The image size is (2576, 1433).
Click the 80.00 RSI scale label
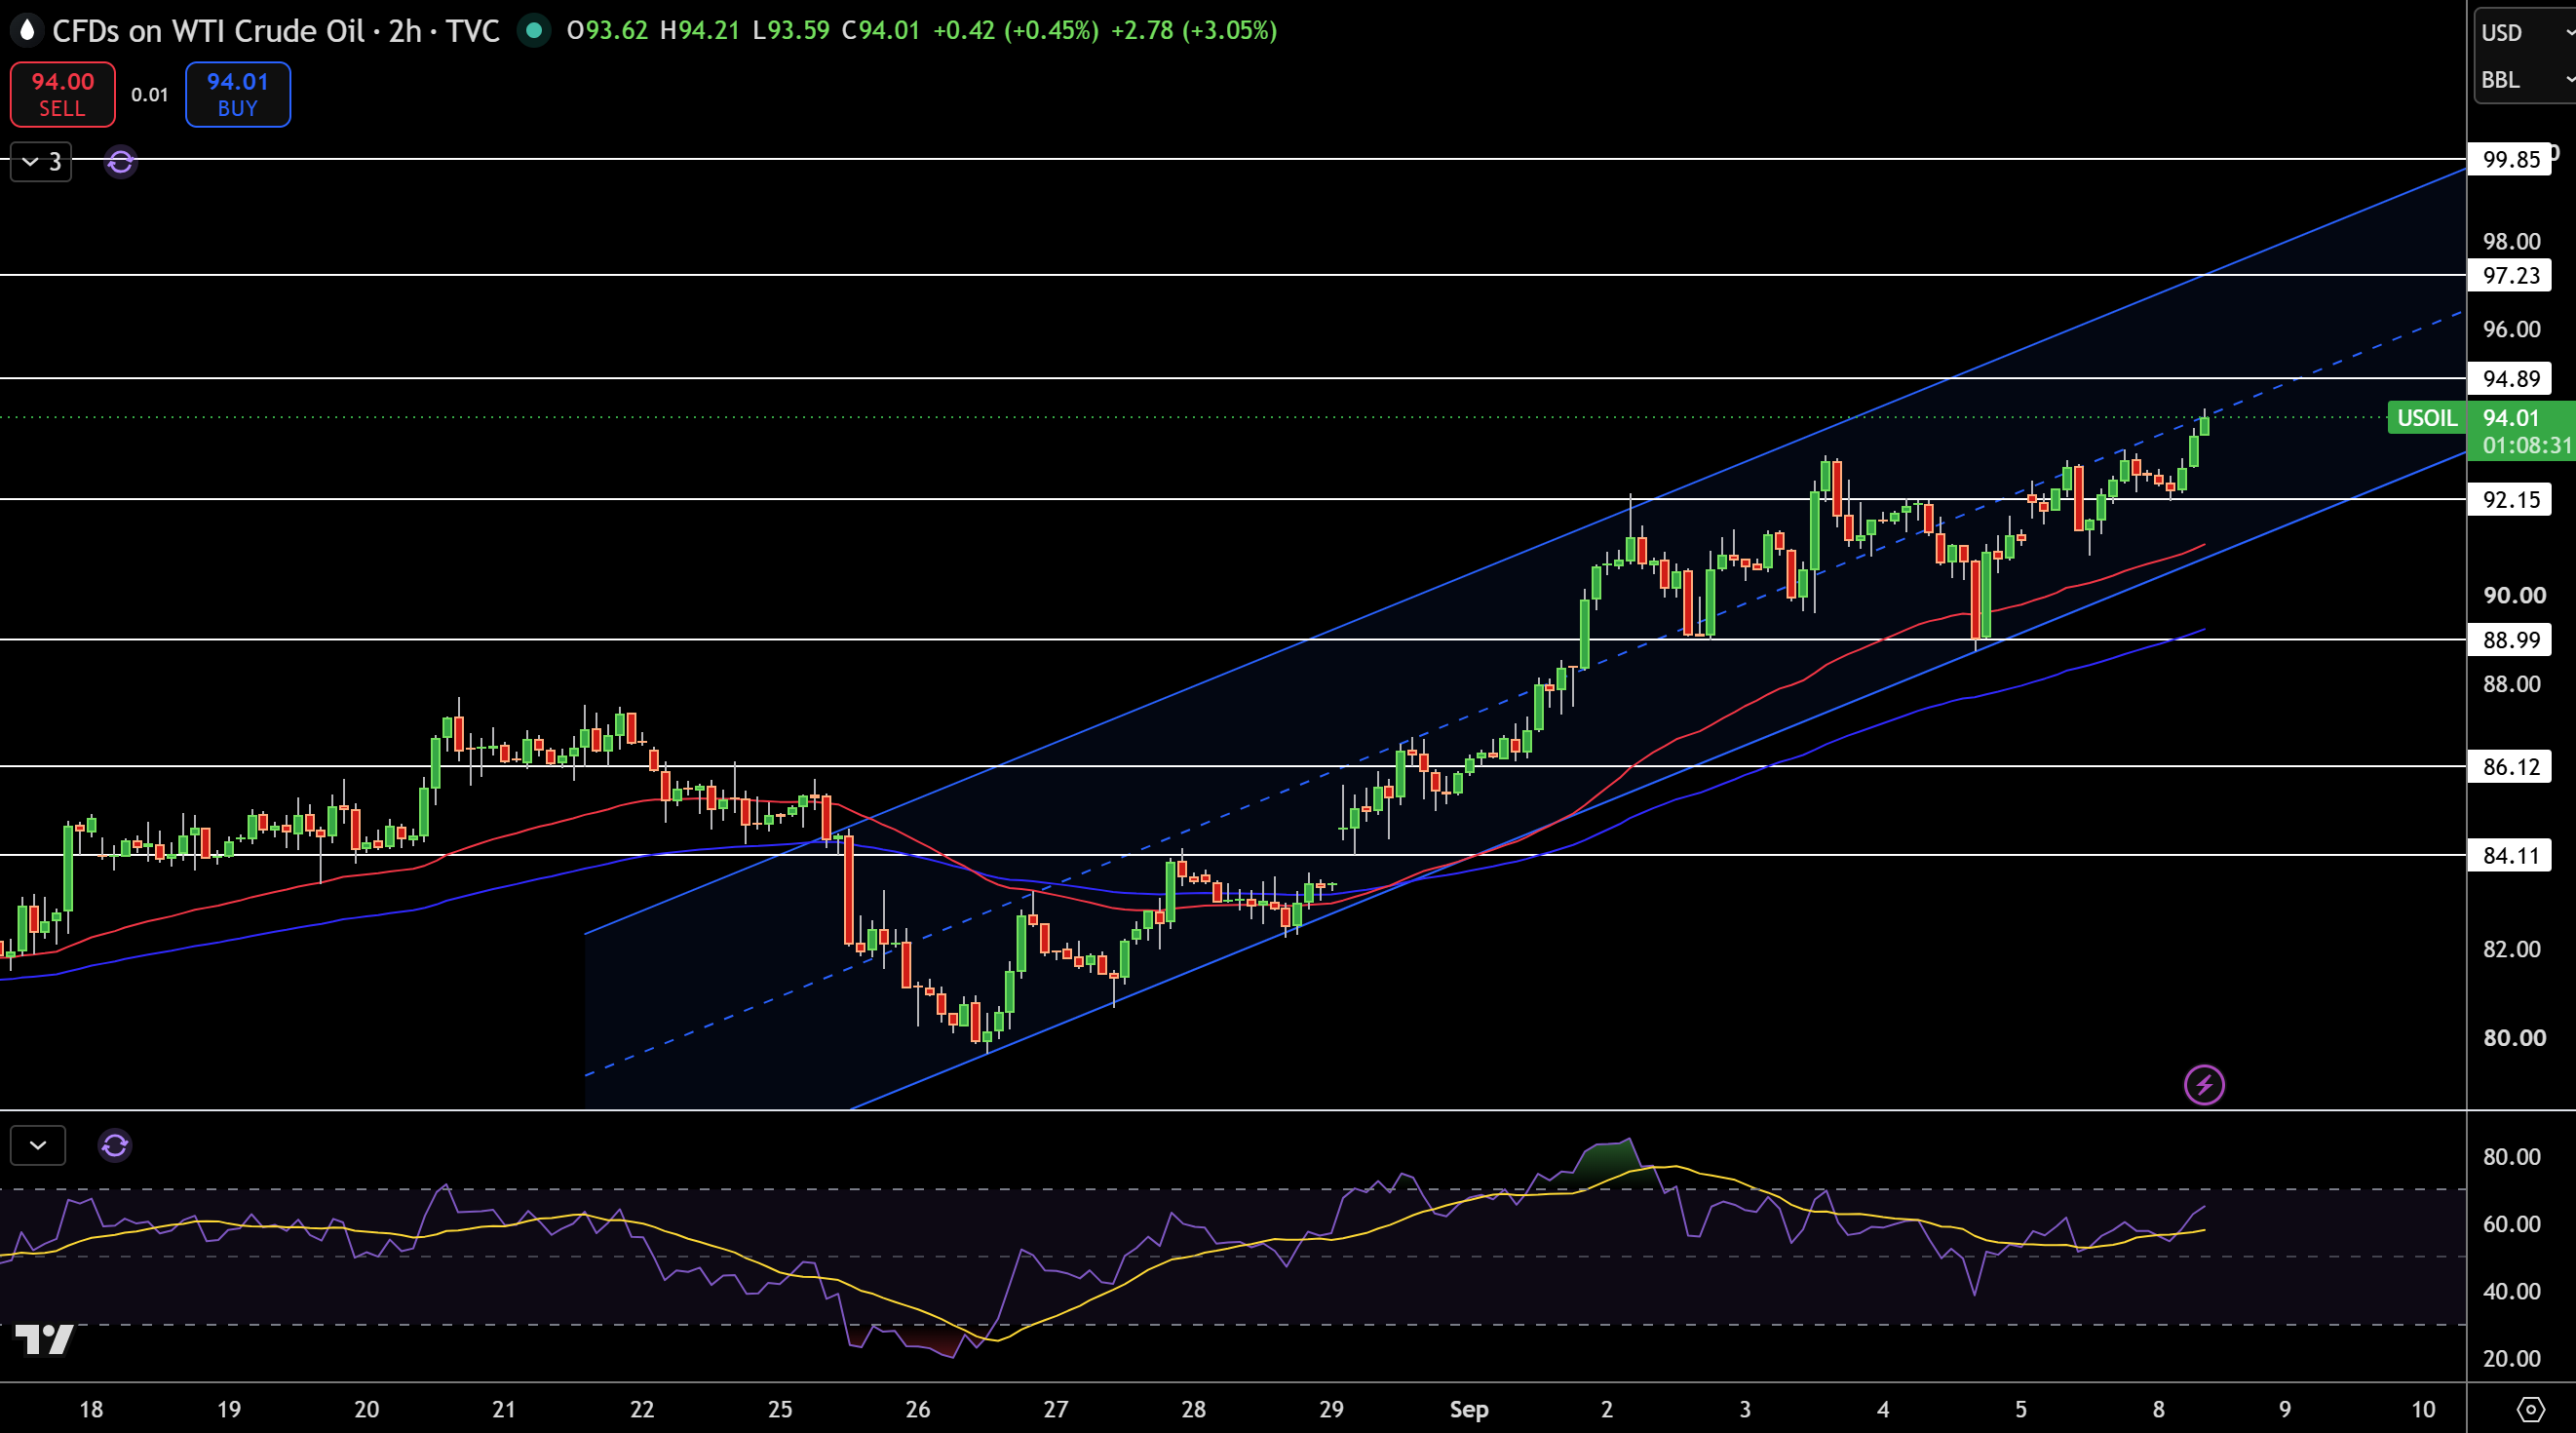[2511, 1157]
